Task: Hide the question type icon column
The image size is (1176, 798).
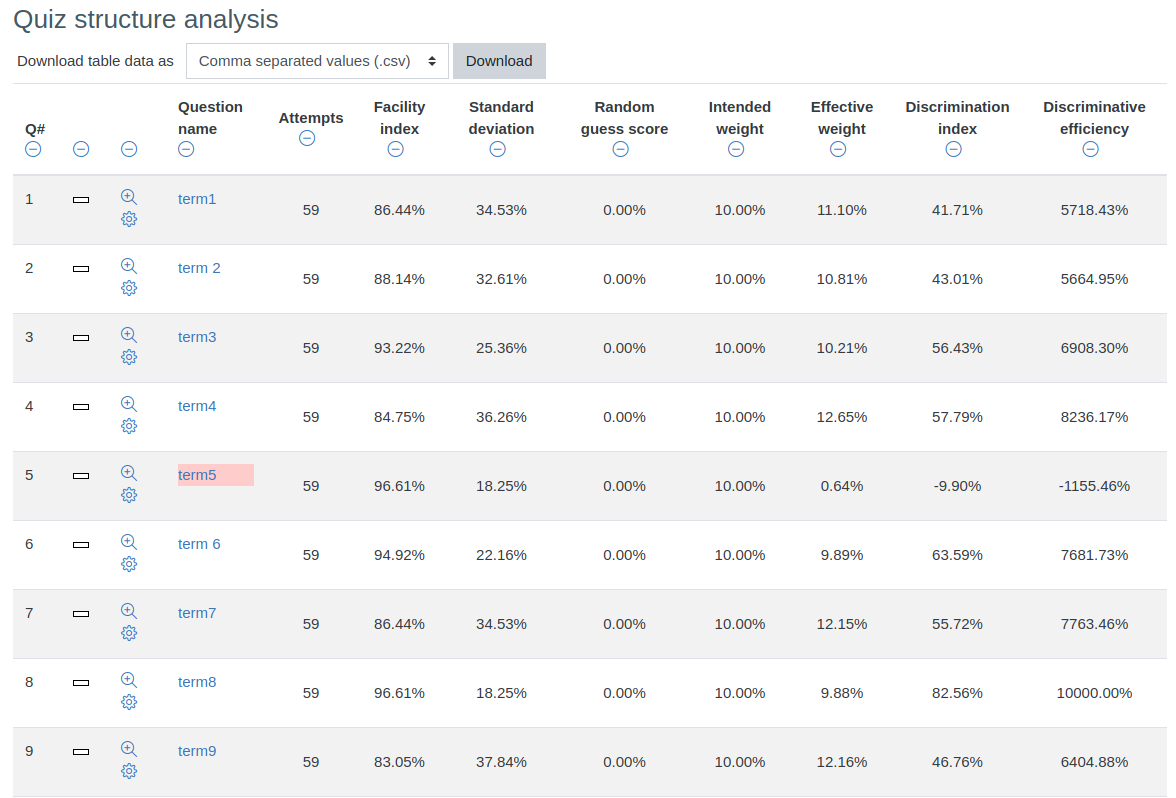Action: pyautogui.click(x=81, y=149)
